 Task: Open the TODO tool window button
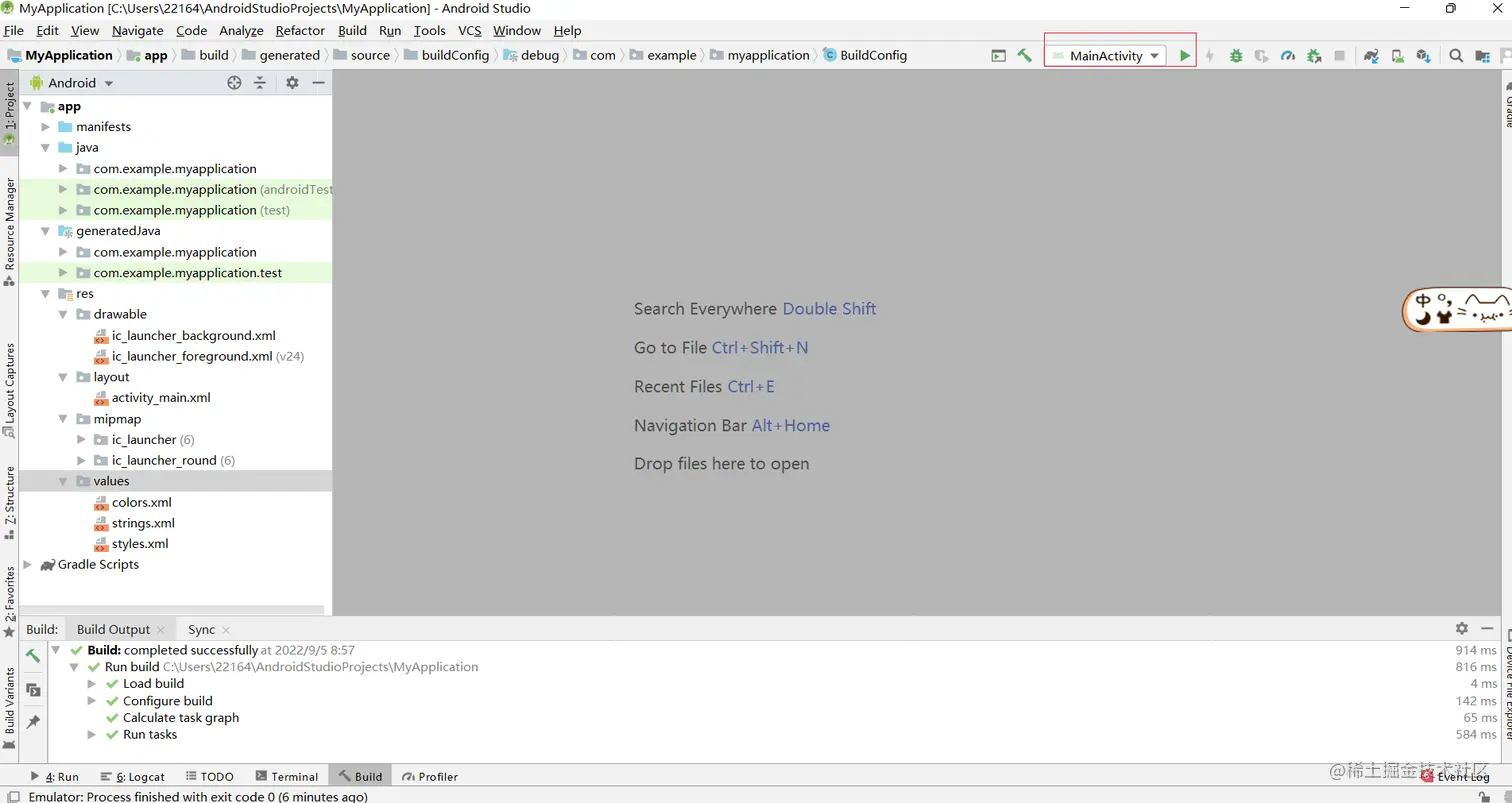[209, 776]
